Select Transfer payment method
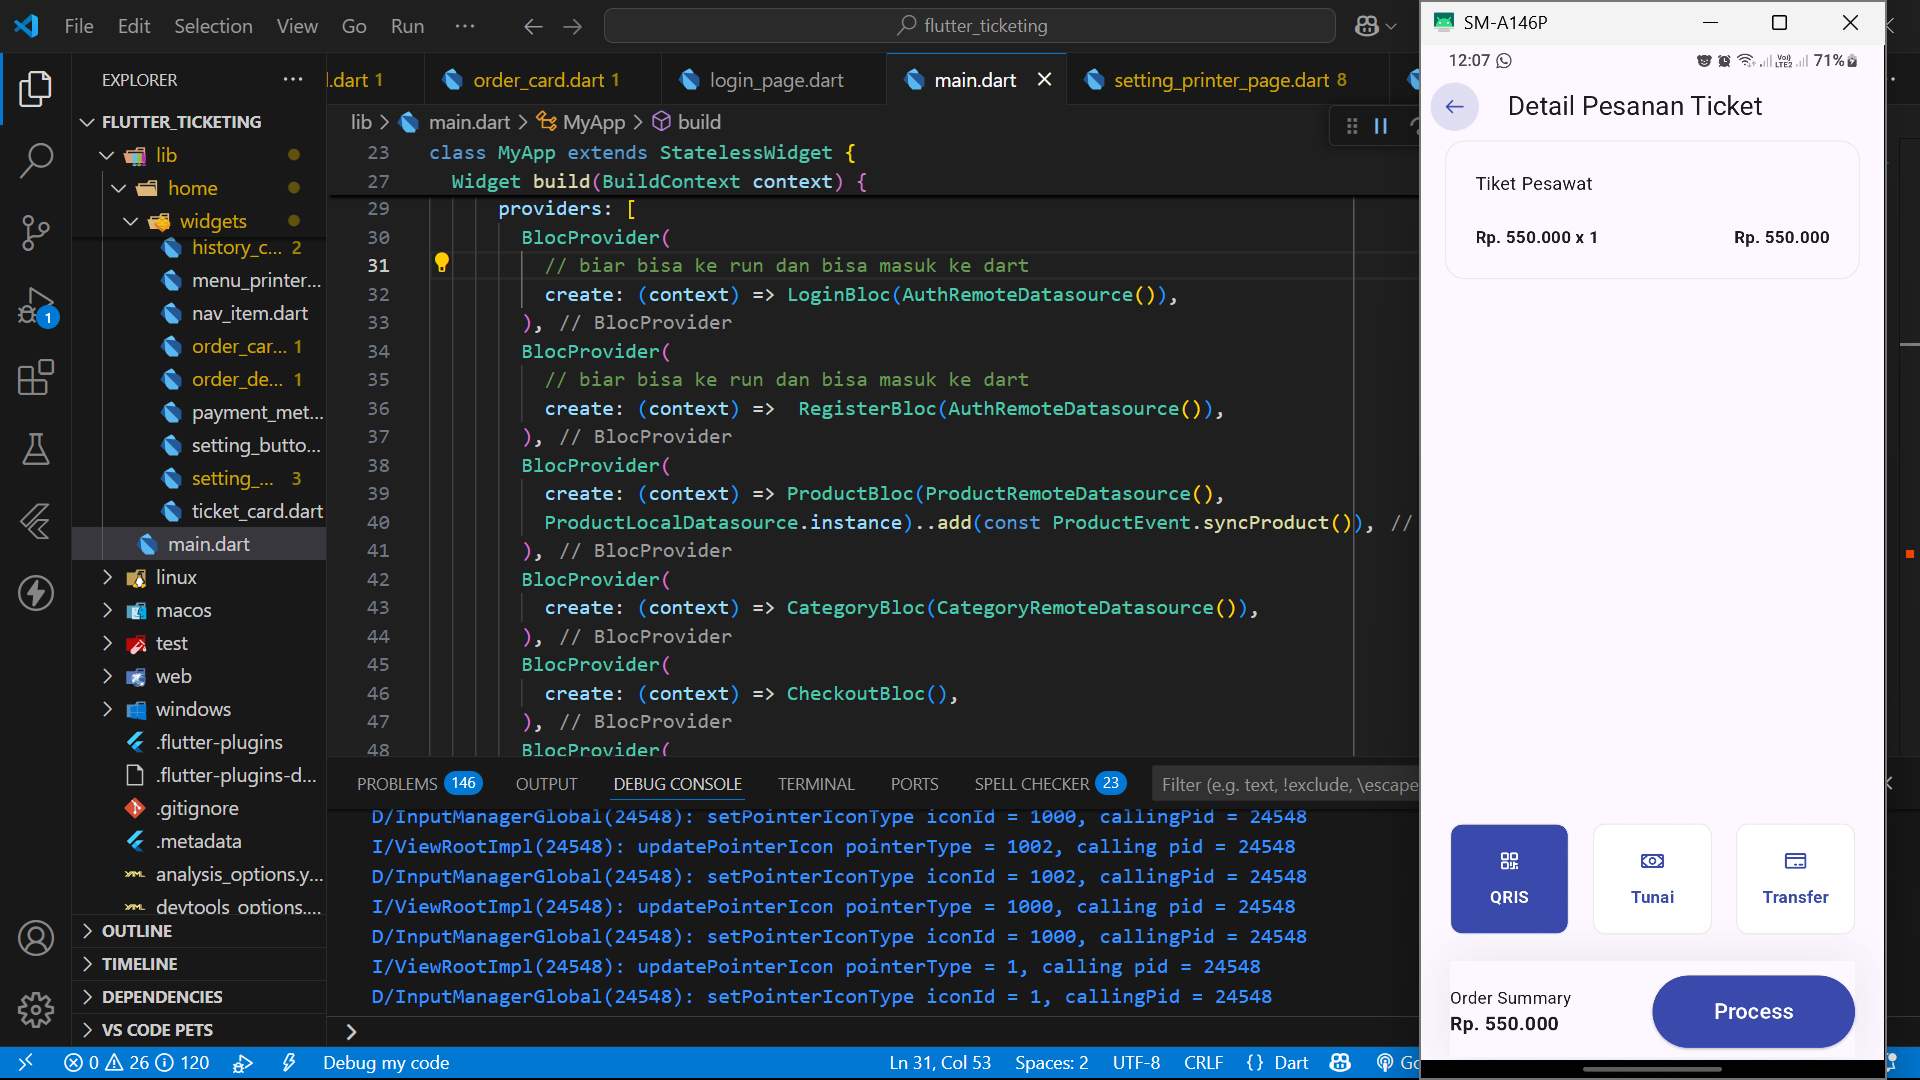Screen dimensions: 1920x1080 pyautogui.click(x=1795, y=878)
